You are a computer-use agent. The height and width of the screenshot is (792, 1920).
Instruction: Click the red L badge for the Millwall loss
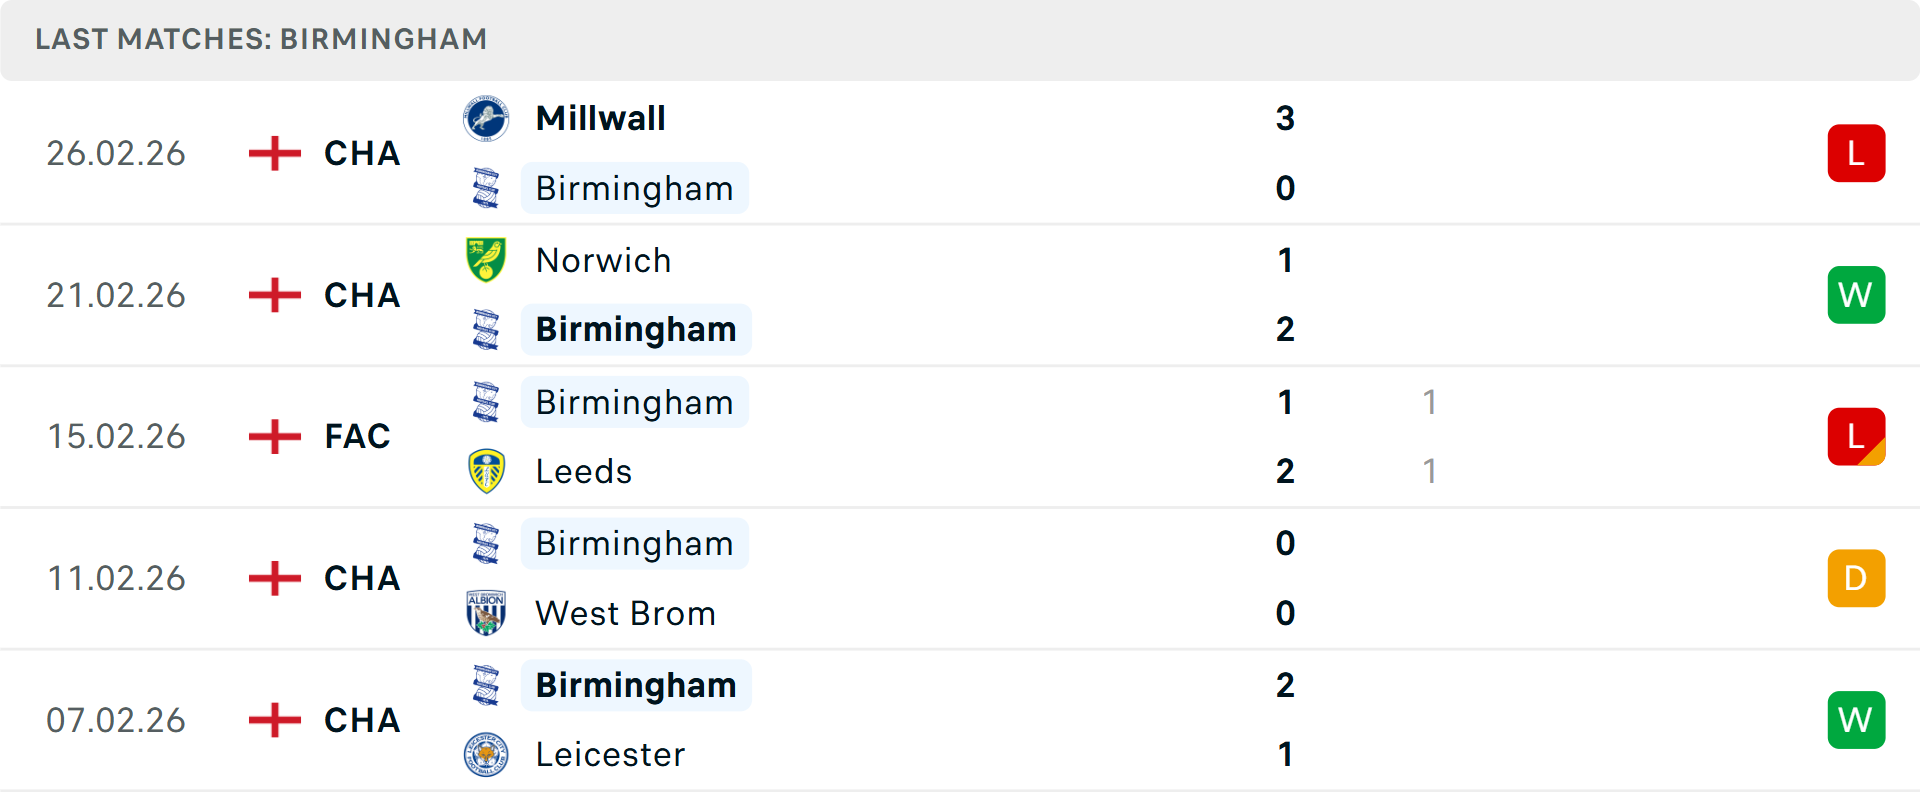[1856, 152]
